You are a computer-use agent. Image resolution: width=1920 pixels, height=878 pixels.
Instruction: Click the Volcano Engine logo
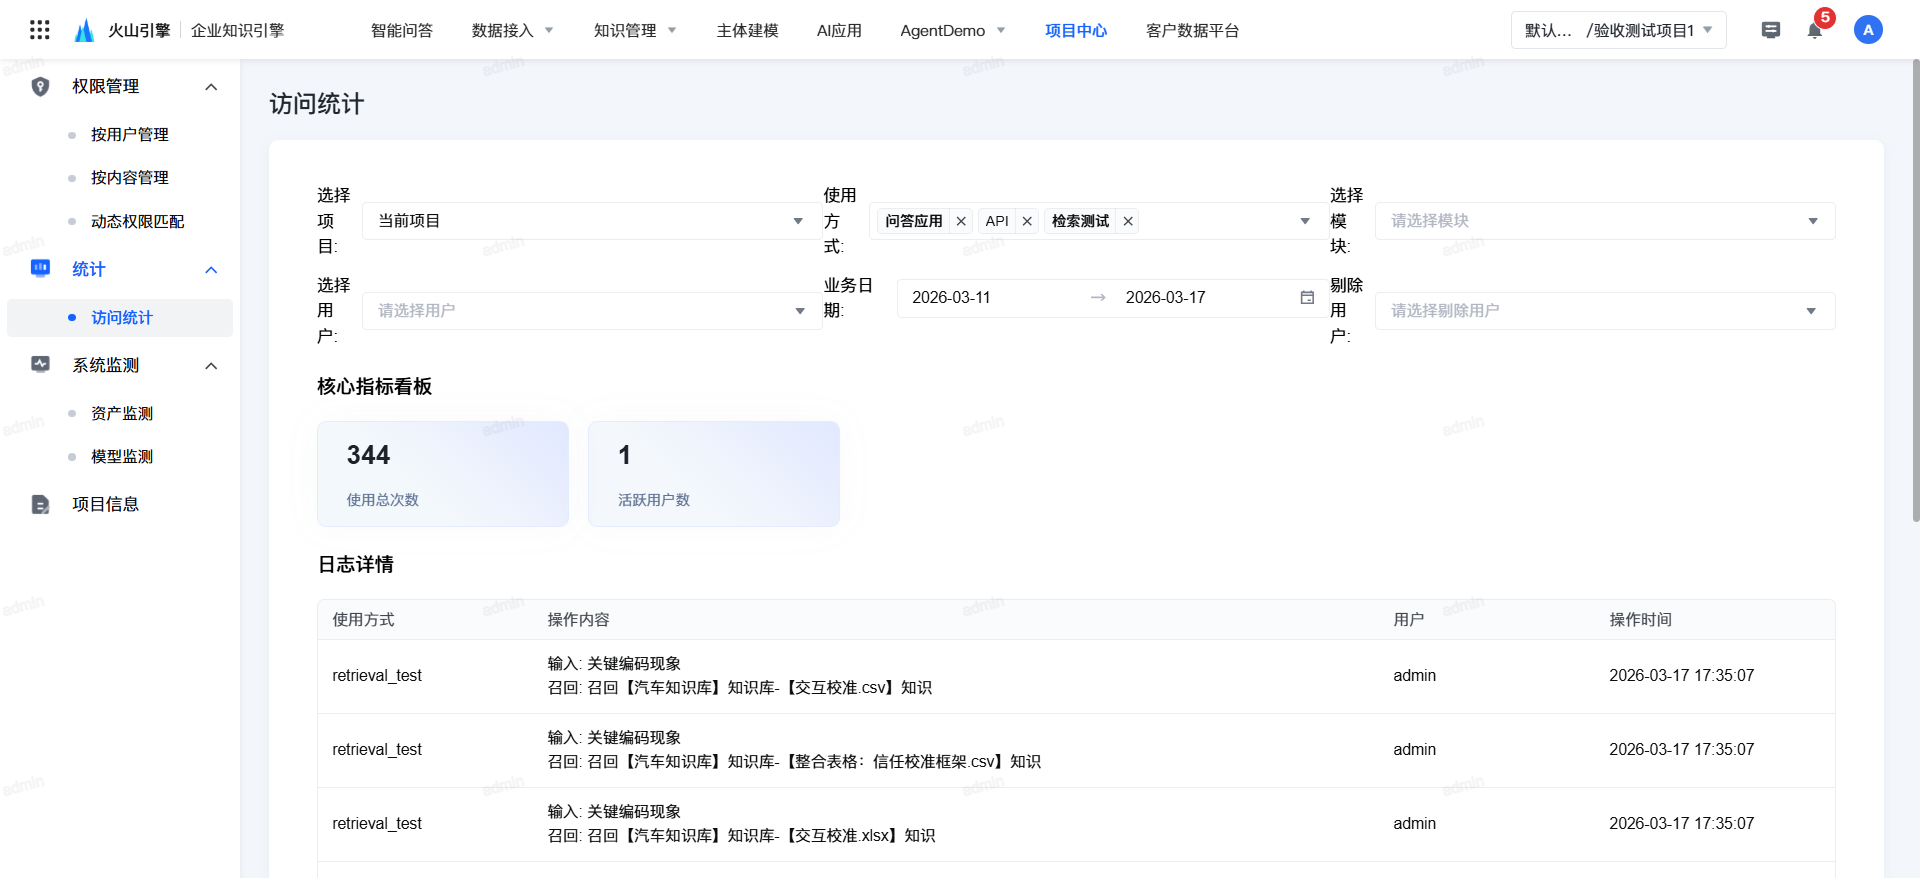pyautogui.click(x=85, y=30)
